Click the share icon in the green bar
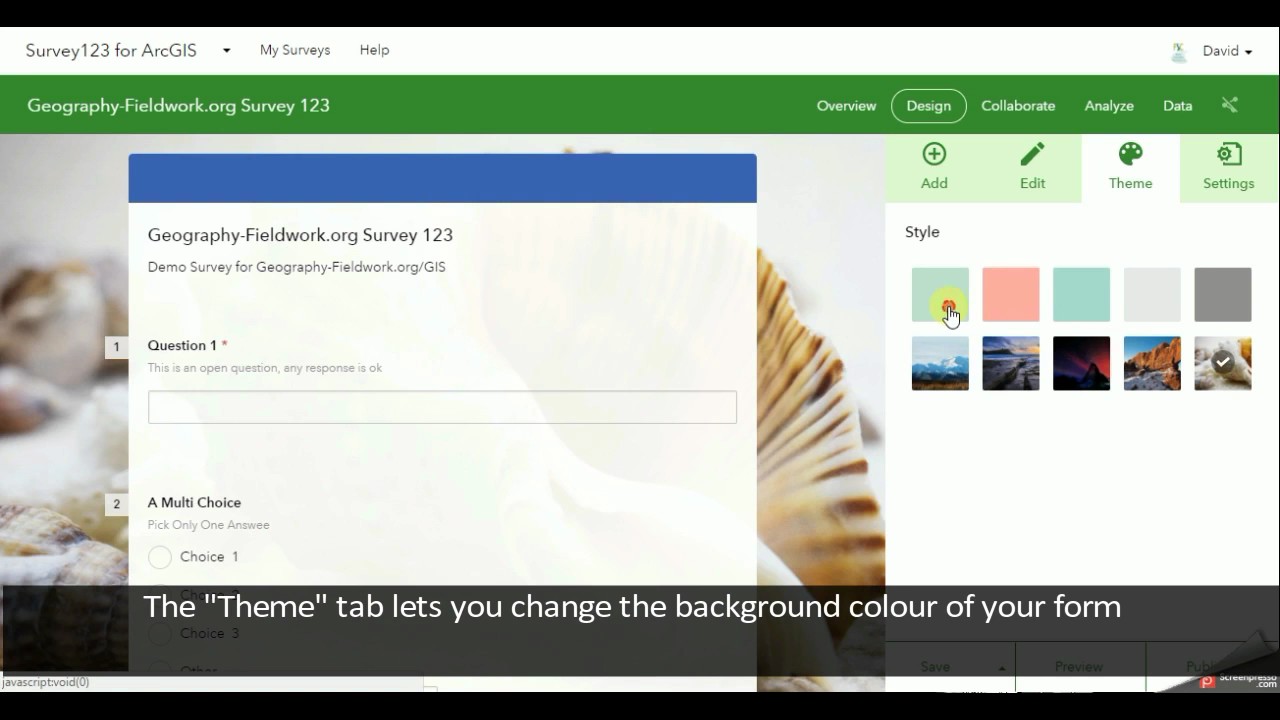This screenshot has width=1280, height=720. [x=1230, y=105]
